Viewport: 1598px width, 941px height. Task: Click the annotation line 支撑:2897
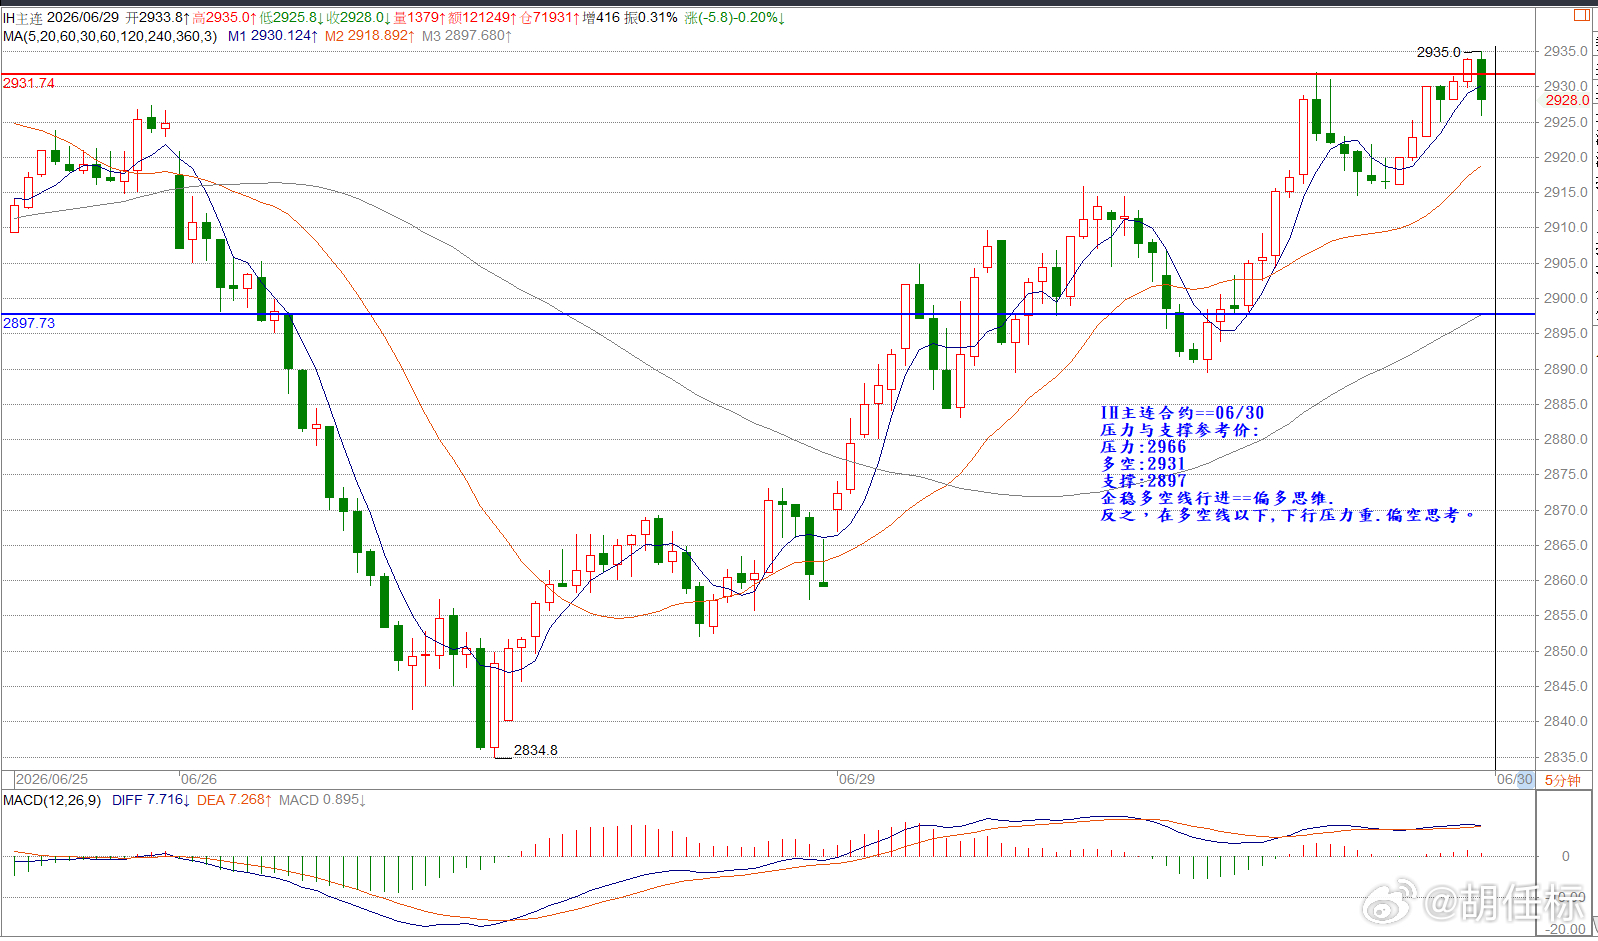[x=1143, y=481]
